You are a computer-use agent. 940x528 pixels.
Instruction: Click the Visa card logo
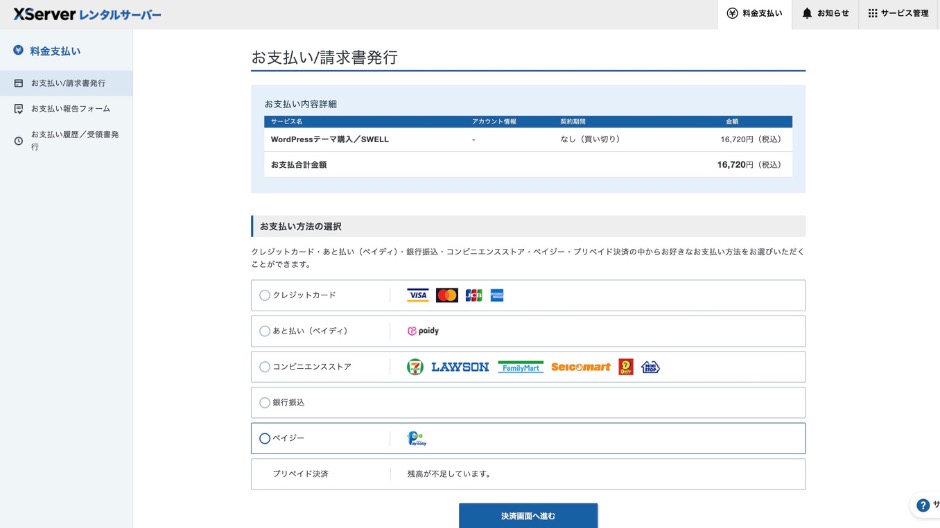[418, 295]
